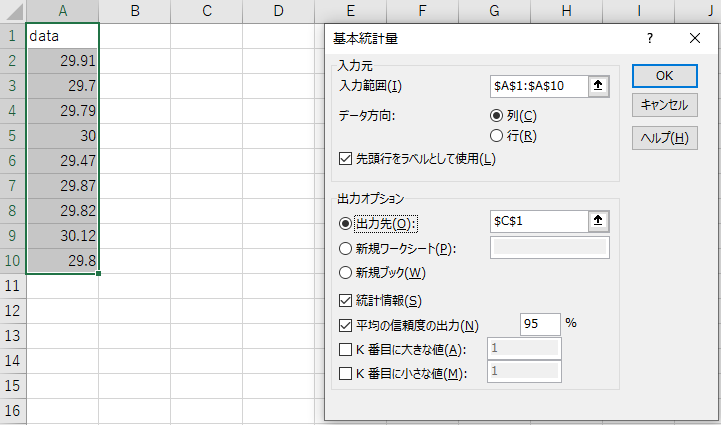The height and width of the screenshot is (425, 721).
Task: Select row 5 header
Action: coord(12,136)
